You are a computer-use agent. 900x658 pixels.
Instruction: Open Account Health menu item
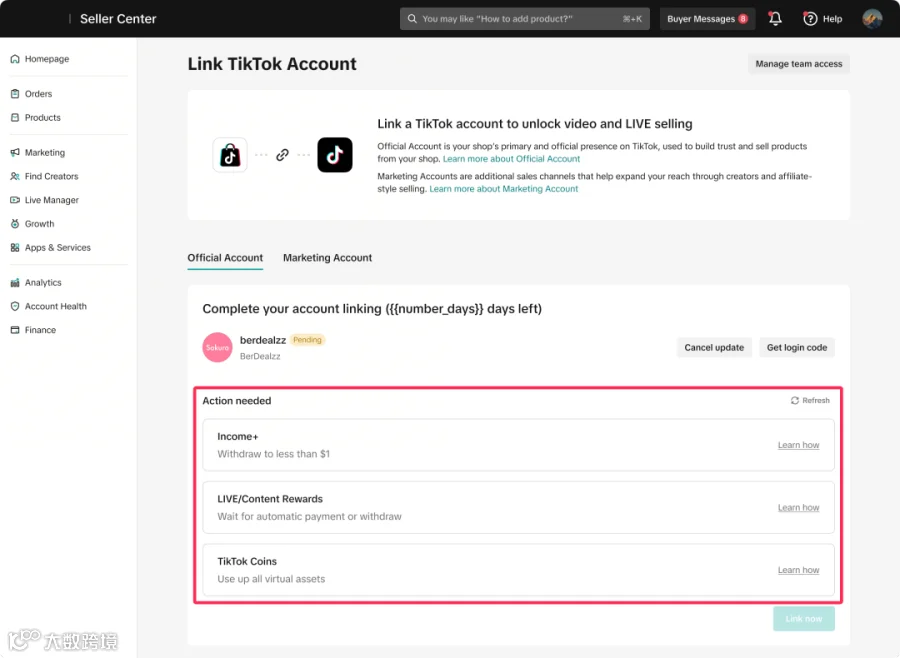[x=56, y=306]
